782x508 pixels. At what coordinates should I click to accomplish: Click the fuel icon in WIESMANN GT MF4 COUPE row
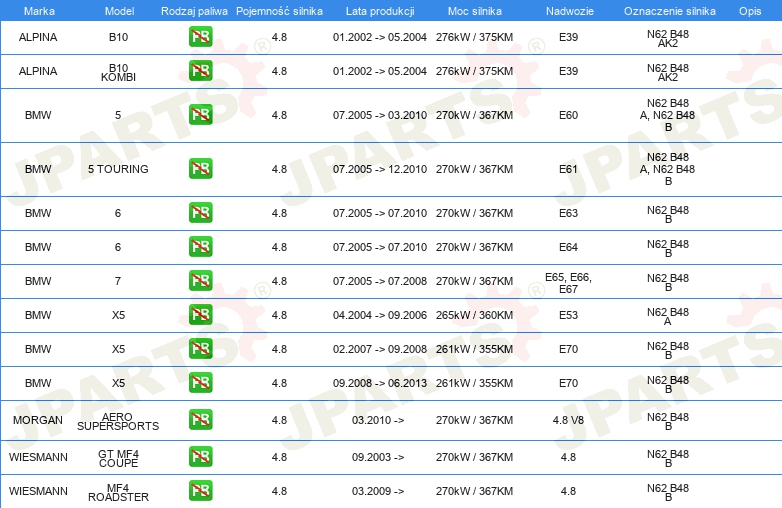pyautogui.click(x=200, y=457)
